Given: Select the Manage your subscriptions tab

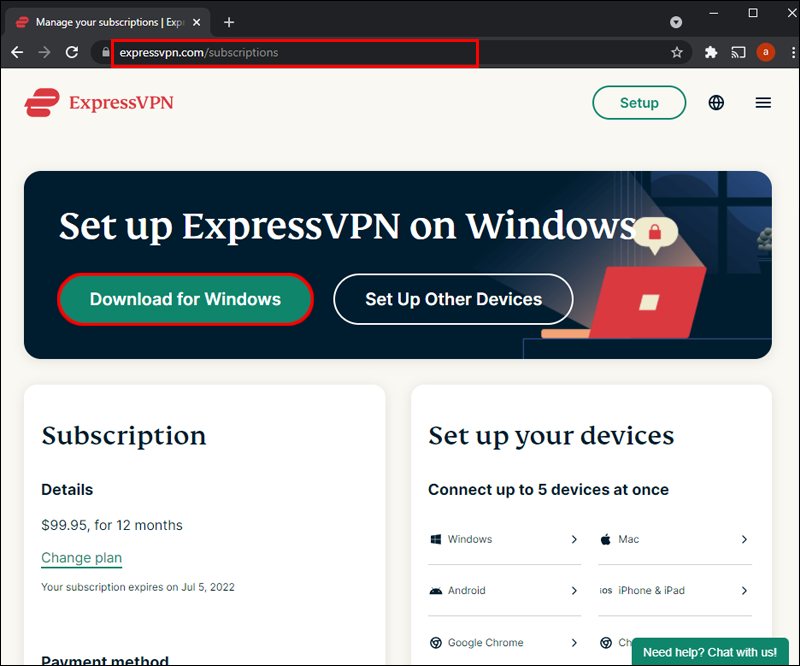Looking at the screenshot, I should click(x=108, y=22).
